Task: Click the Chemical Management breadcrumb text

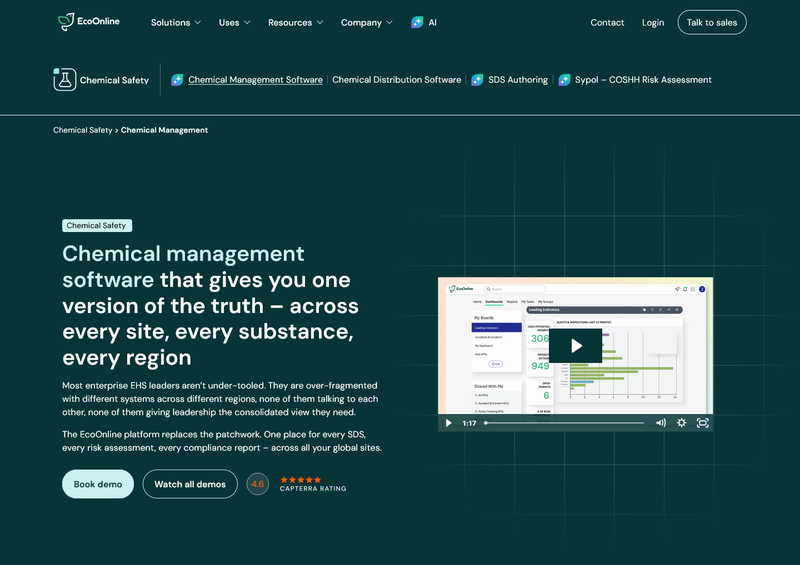Action: tap(164, 130)
